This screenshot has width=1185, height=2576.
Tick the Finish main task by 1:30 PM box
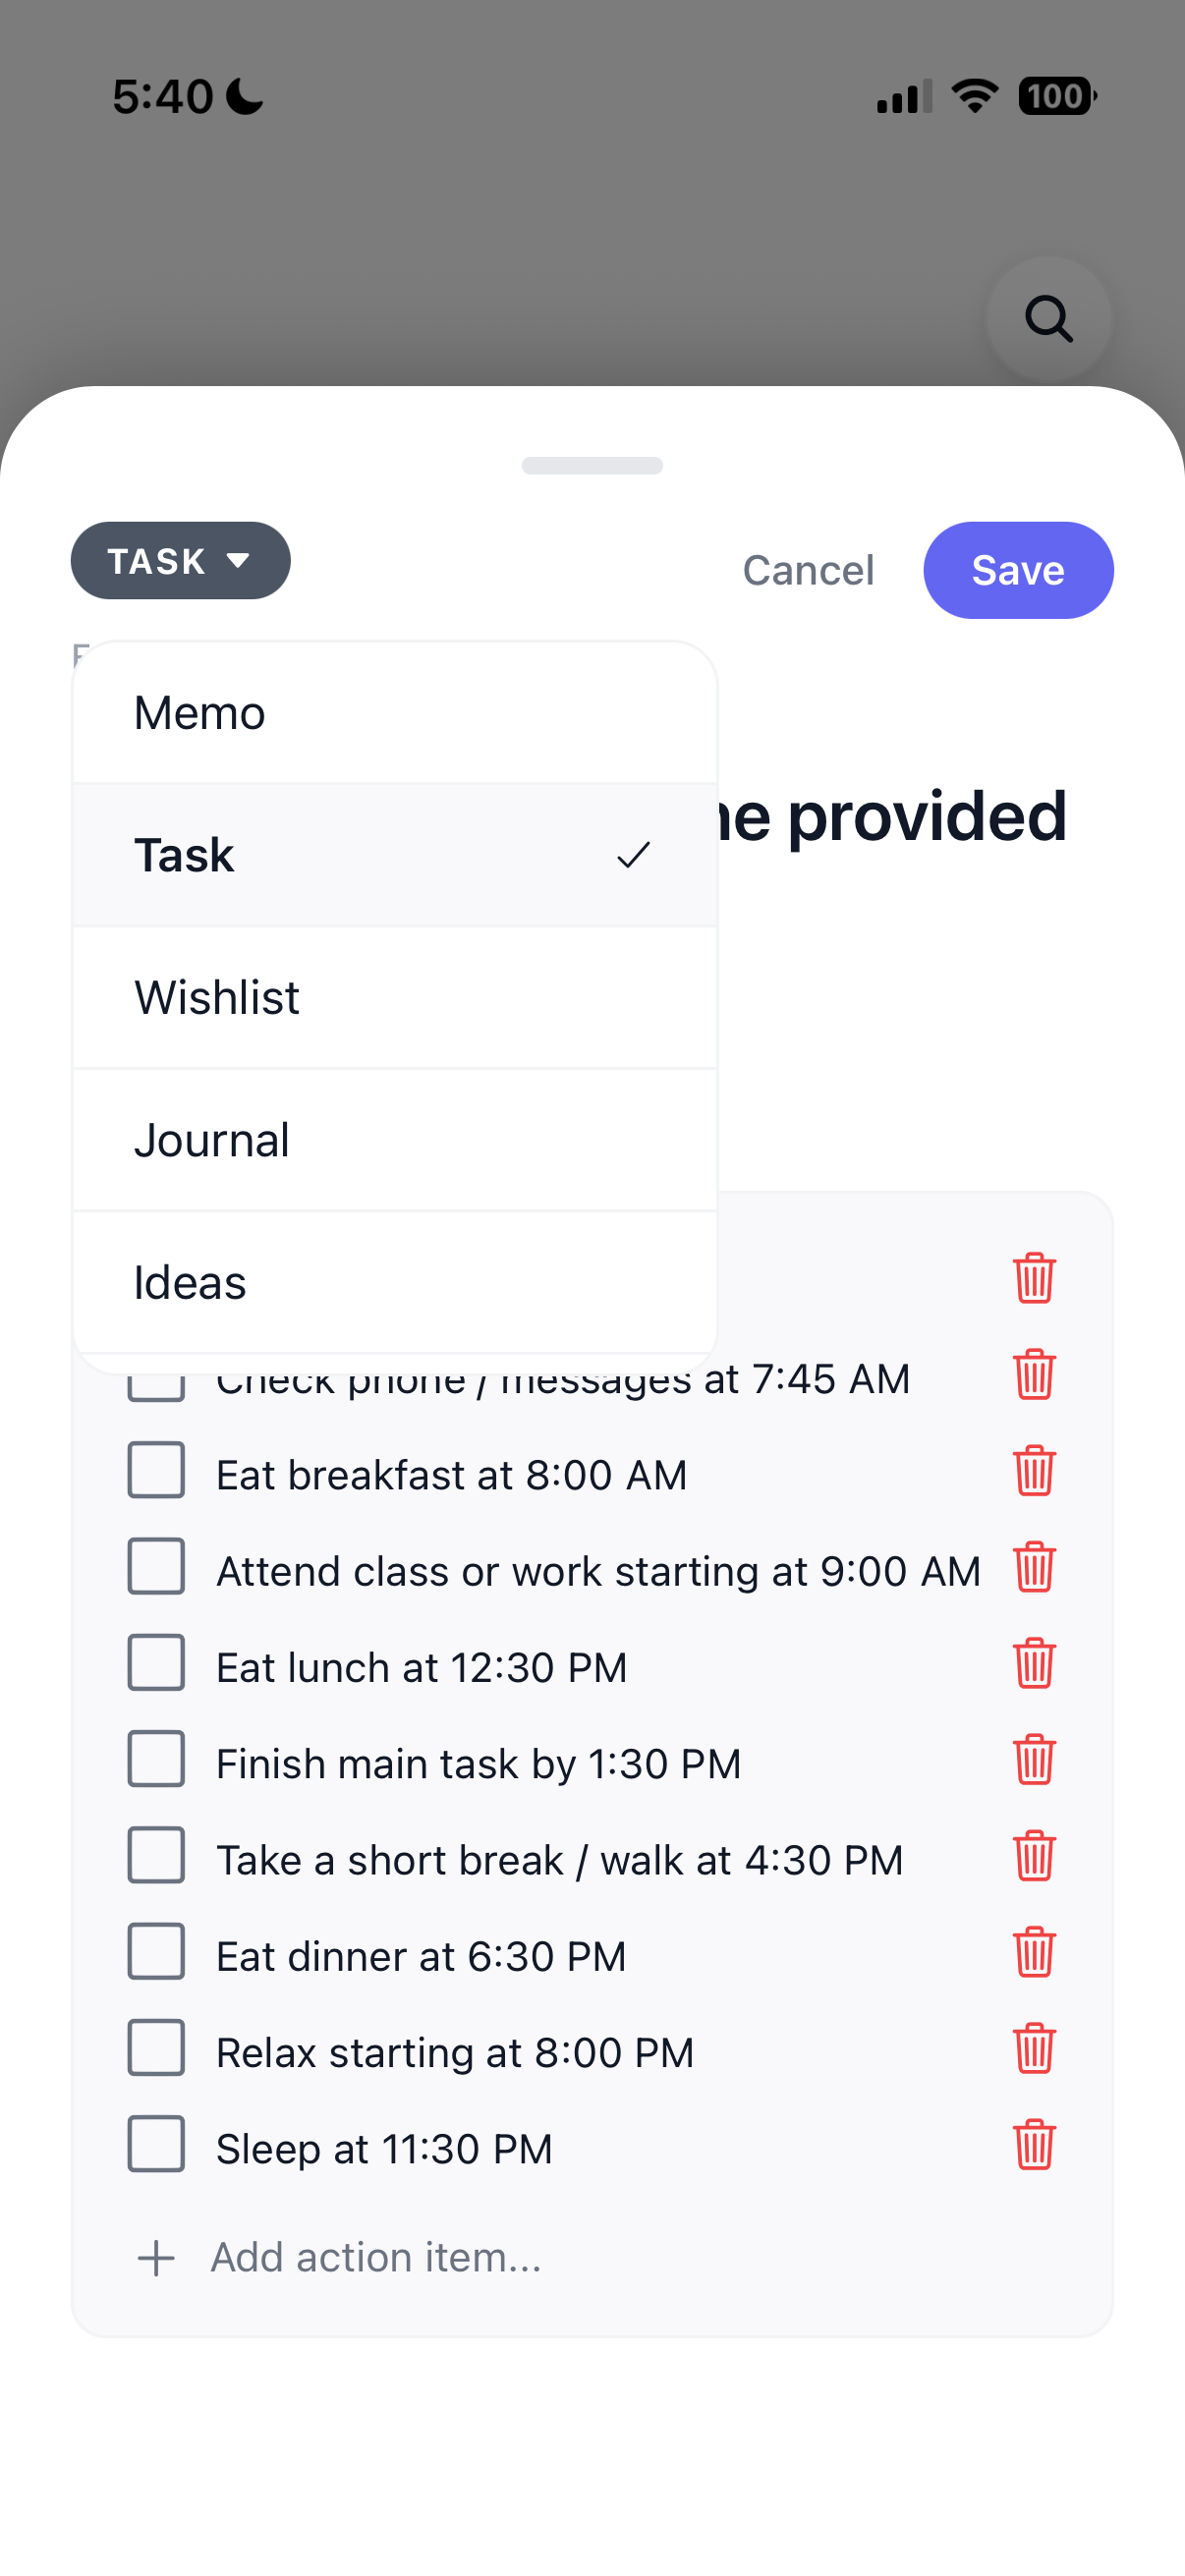tap(156, 1760)
